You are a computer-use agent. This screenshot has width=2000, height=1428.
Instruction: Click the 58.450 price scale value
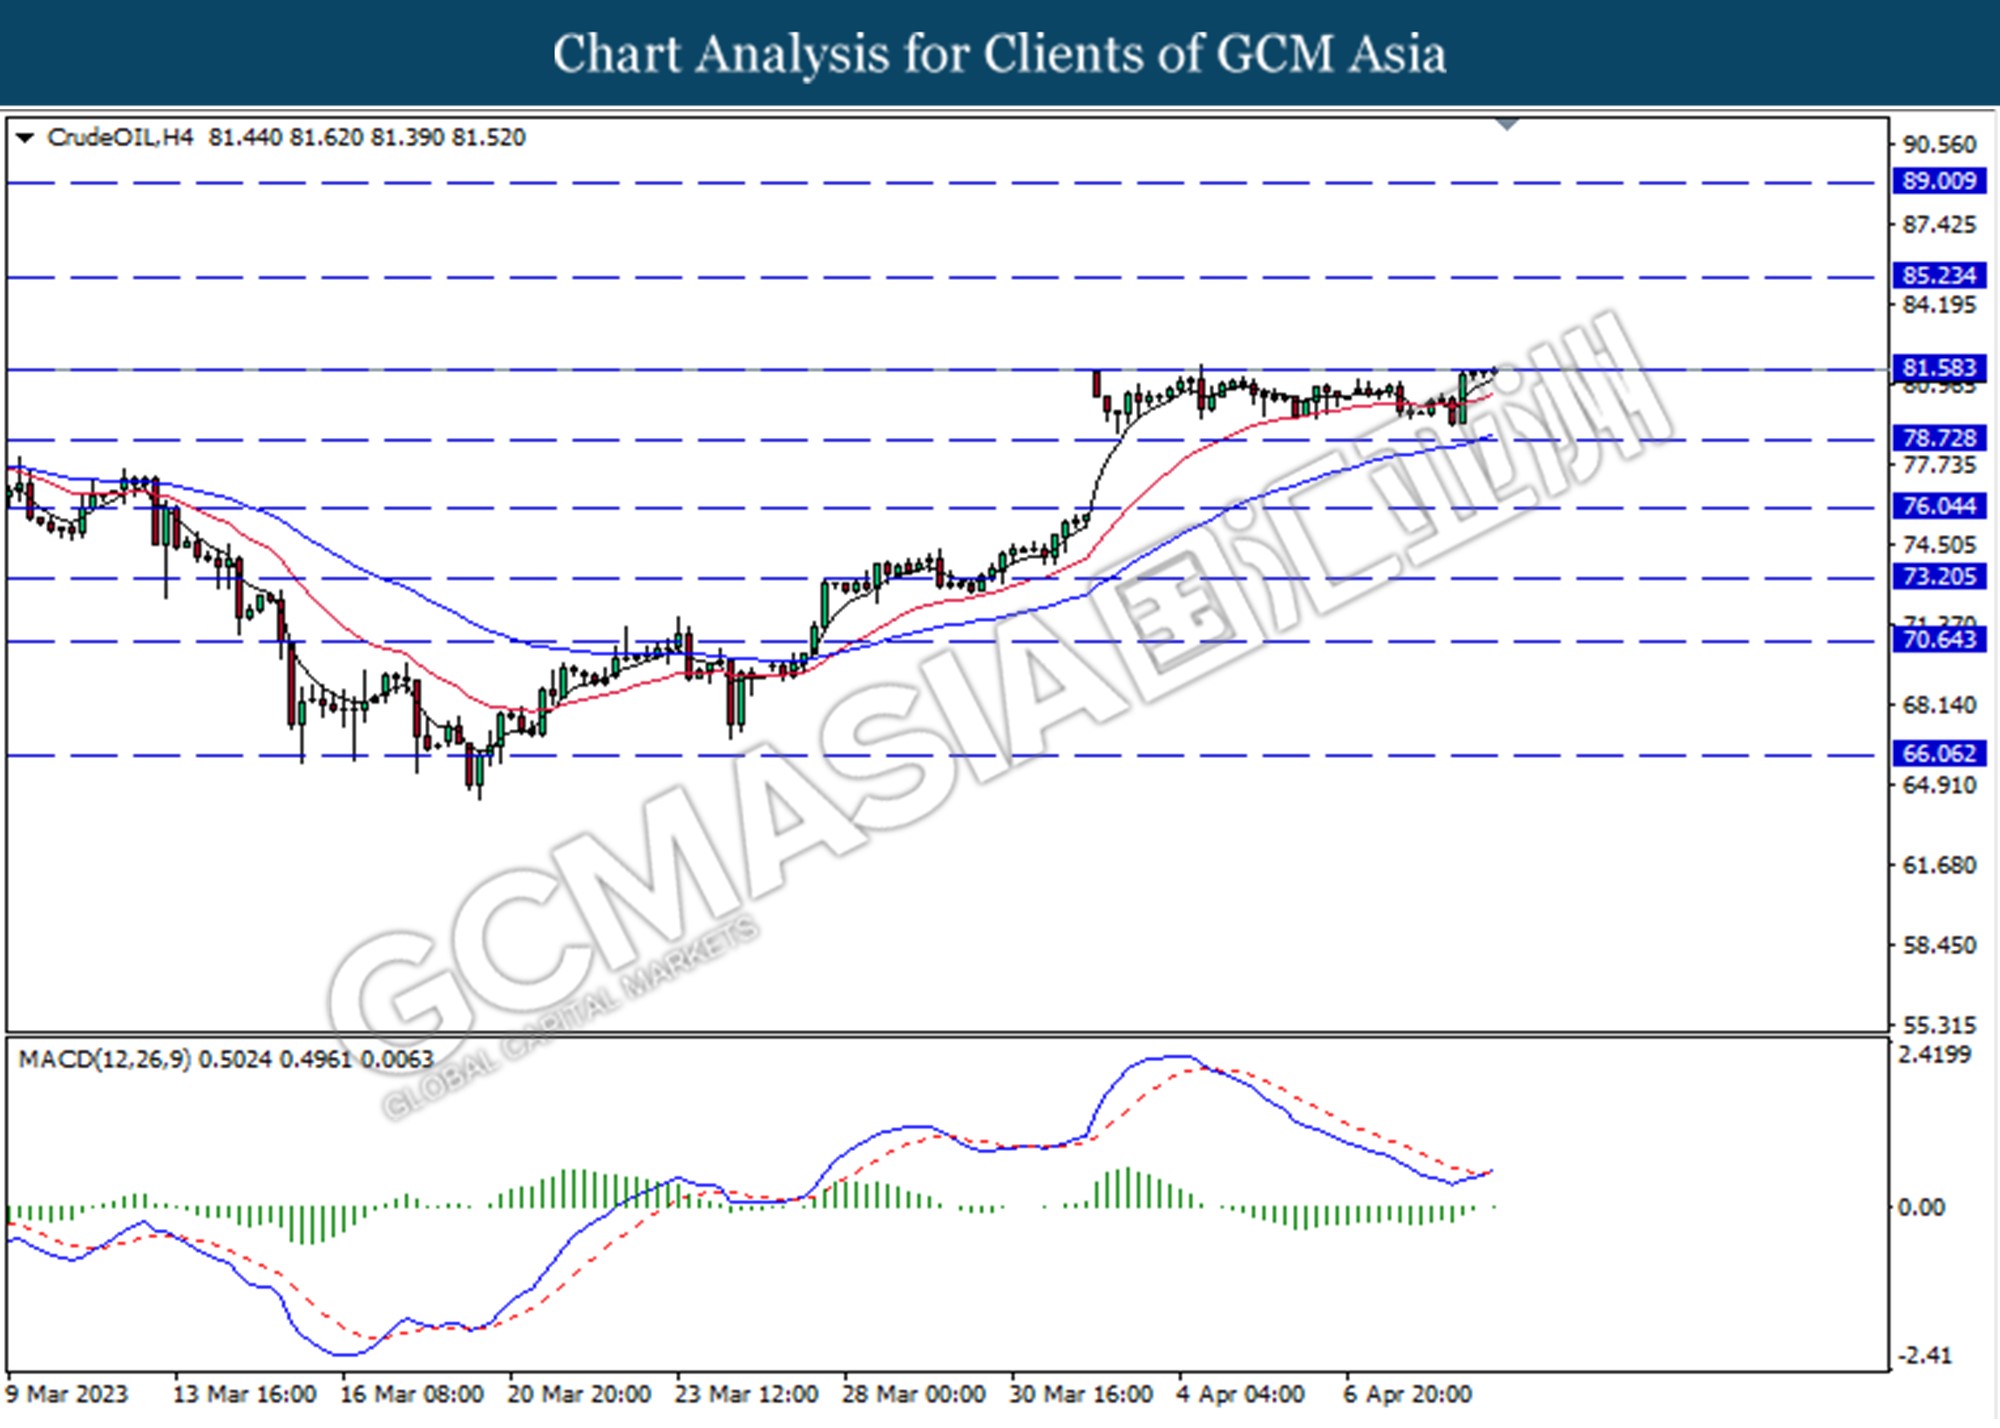point(1939,945)
